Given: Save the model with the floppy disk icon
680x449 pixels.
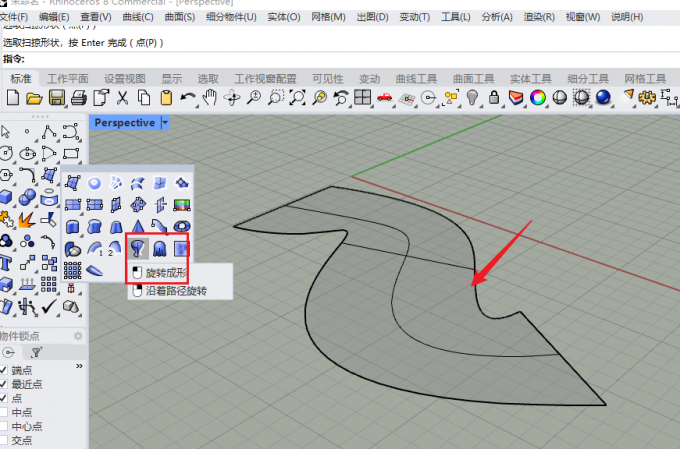Looking at the screenshot, I should point(56,98).
